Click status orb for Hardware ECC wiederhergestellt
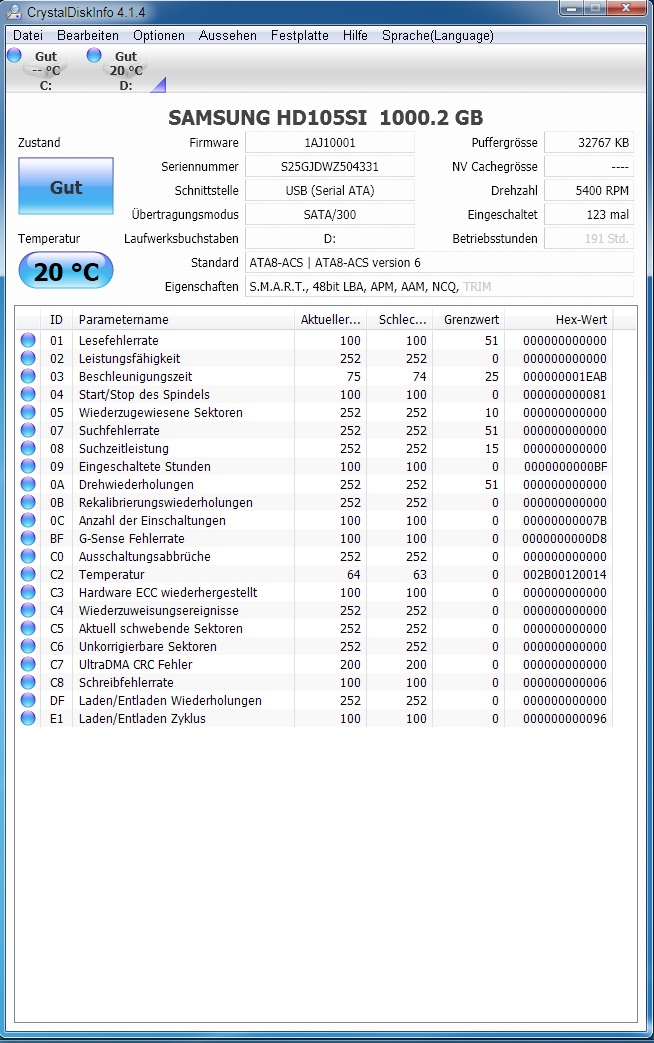 pyautogui.click(x=28, y=591)
